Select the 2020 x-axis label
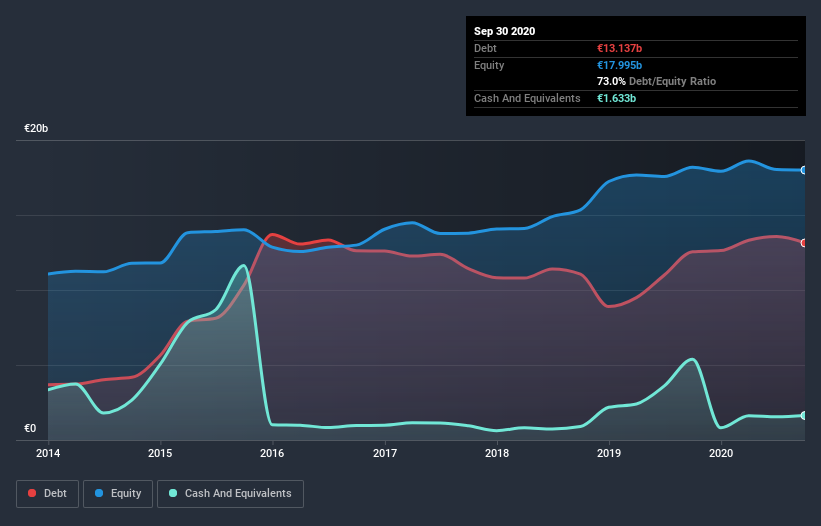The image size is (821, 526). click(x=721, y=453)
